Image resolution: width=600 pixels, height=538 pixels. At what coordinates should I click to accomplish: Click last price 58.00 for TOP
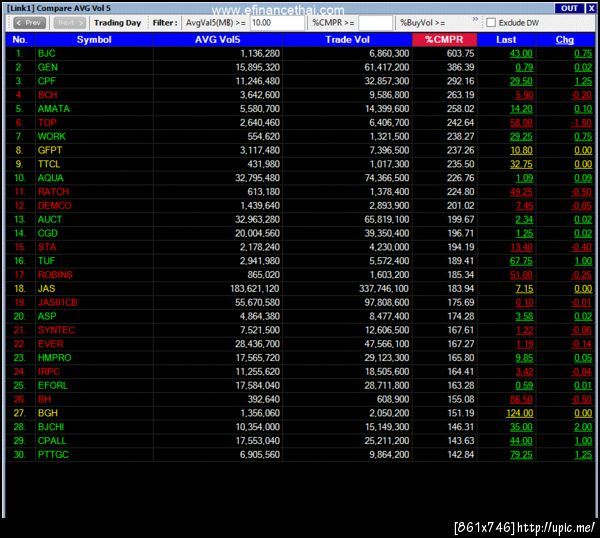point(521,123)
